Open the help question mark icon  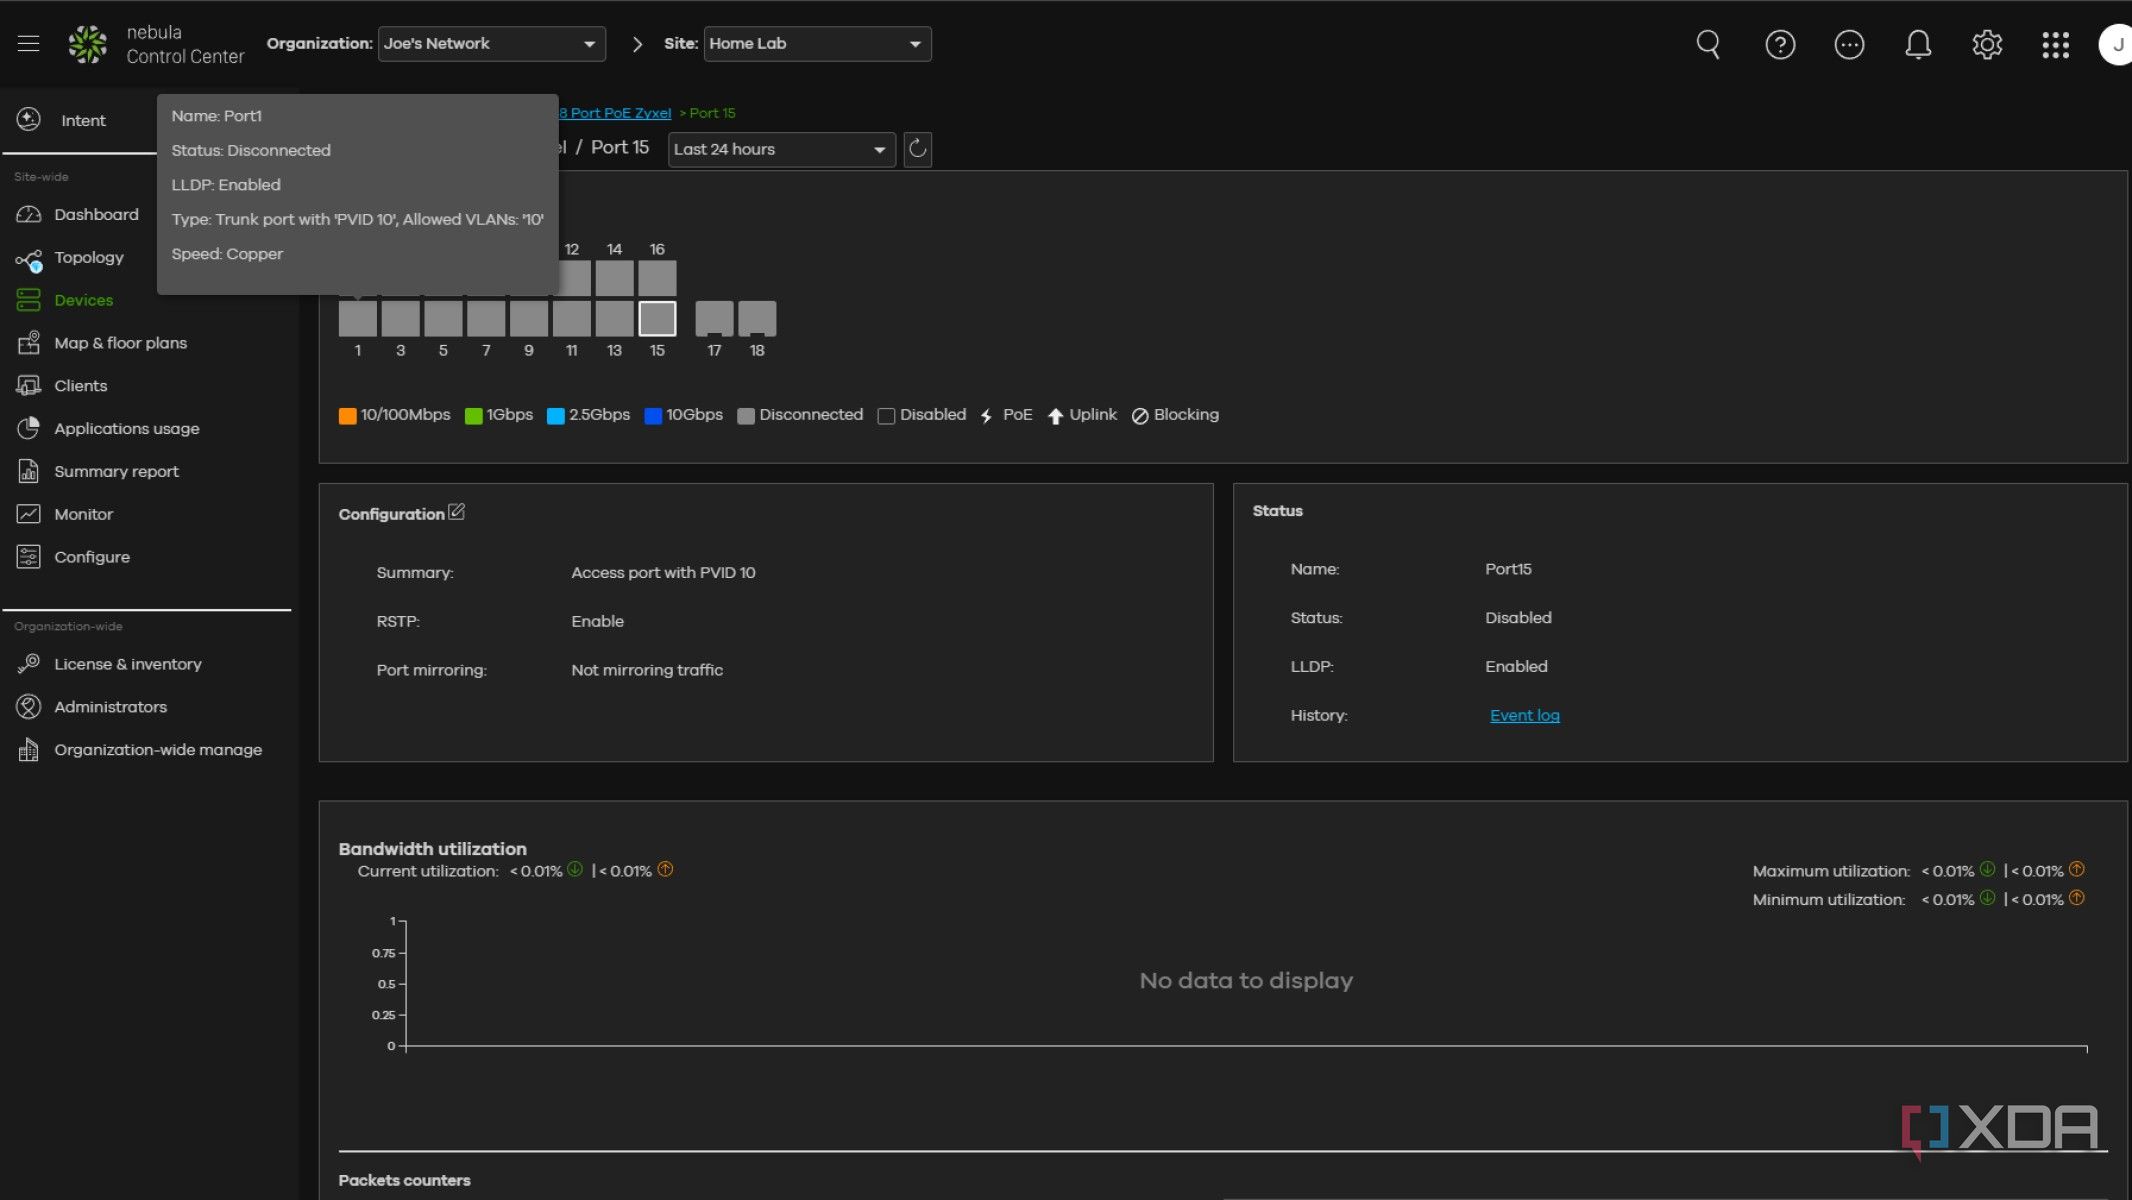coord(1780,44)
